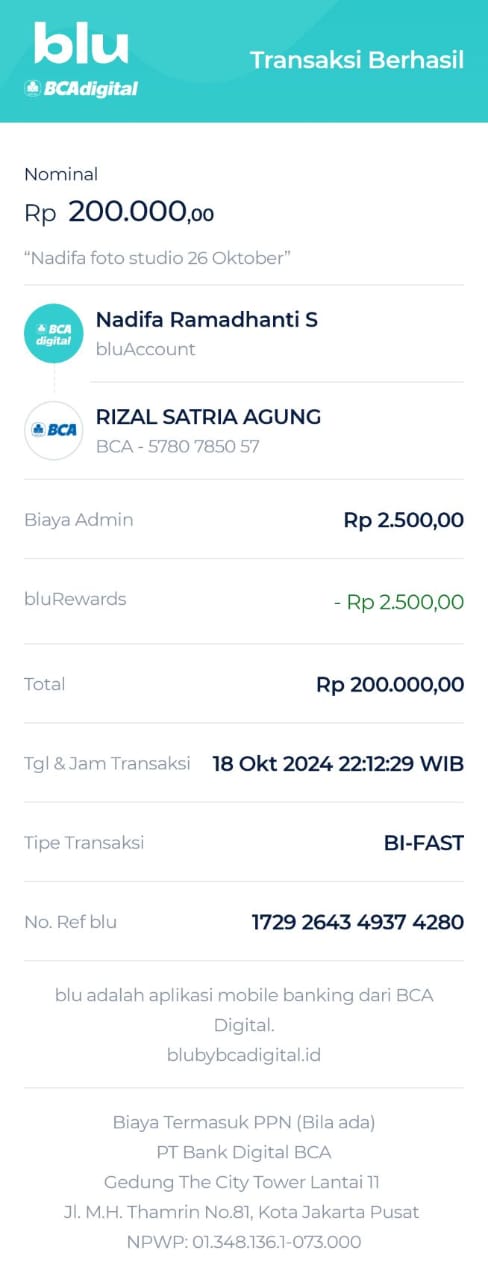Click the Biaya Admin amount Rp 2.500,00

pyautogui.click(x=404, y=520)
